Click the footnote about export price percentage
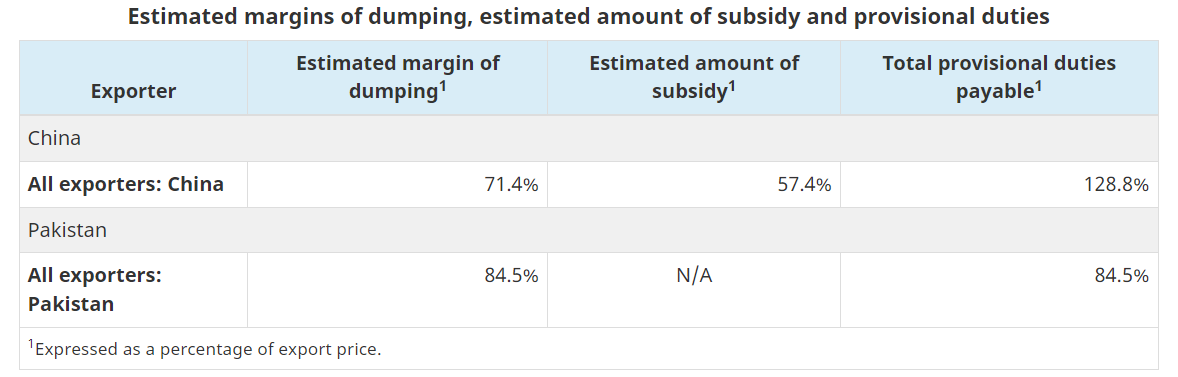 (205, 348)
